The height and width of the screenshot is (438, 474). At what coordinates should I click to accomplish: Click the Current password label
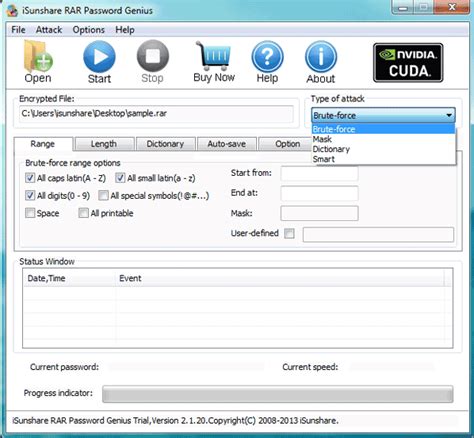64,367
